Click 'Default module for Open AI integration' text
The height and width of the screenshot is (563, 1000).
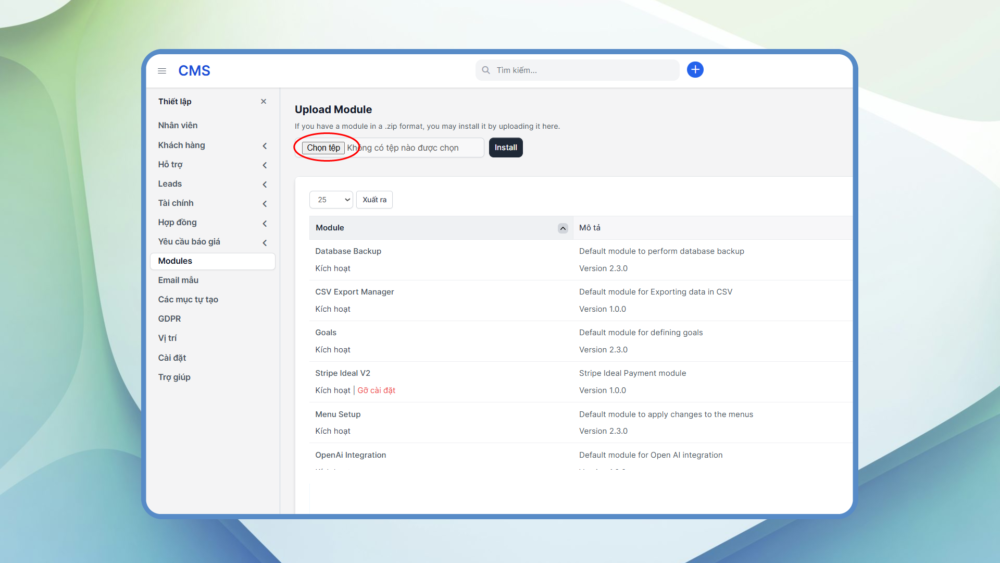pos(651,455)
